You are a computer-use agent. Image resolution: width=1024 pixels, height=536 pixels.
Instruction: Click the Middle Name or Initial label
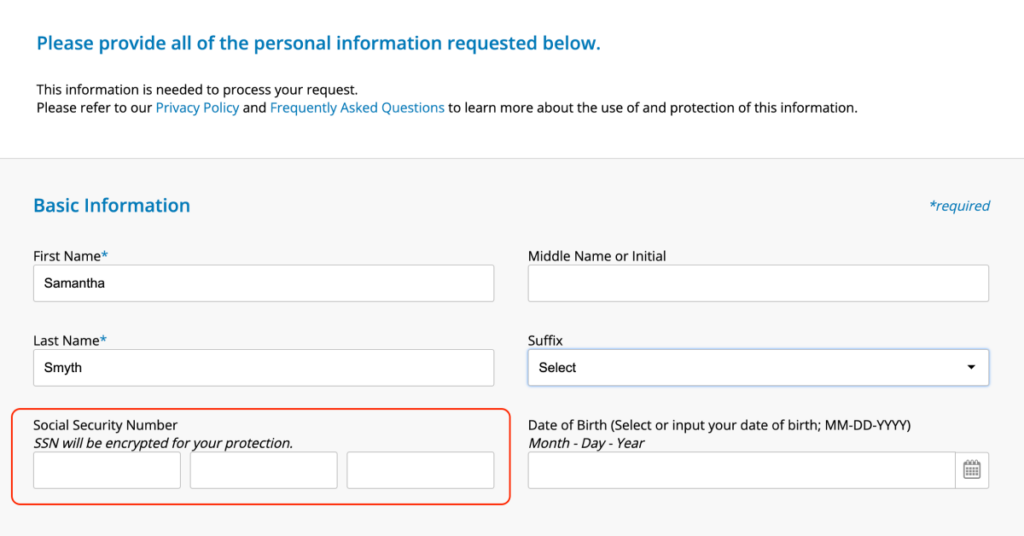click(597, 256)
